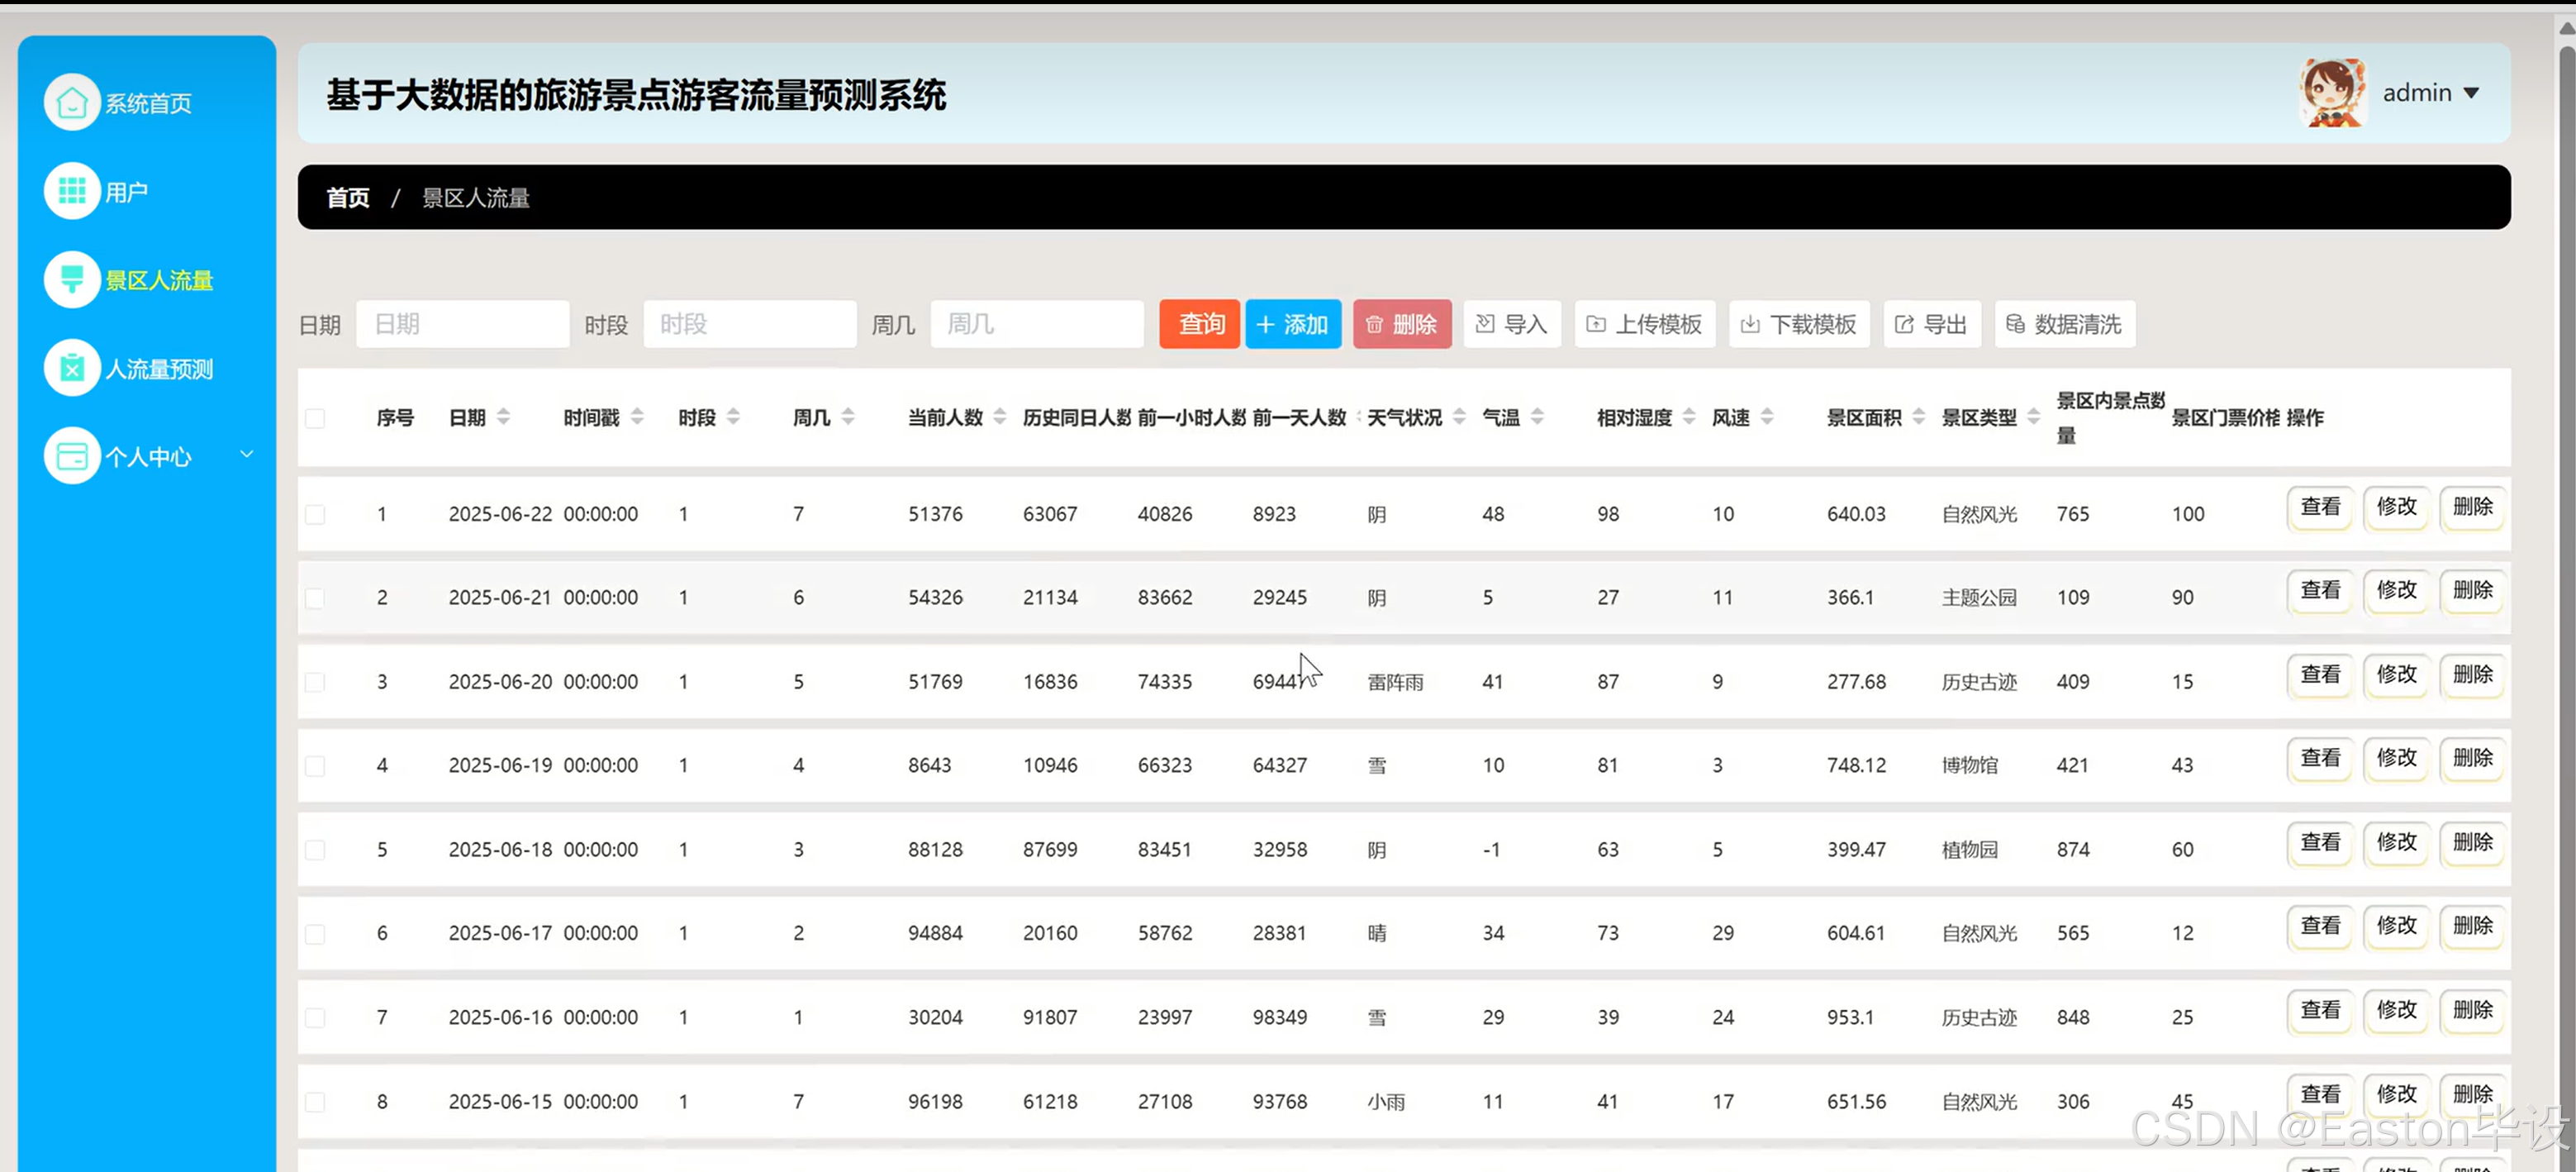This screenshot has width=2576, height=1172.
Task: Sort by the 天气状况 column arrows
Action: click(x=1459, y=417)
